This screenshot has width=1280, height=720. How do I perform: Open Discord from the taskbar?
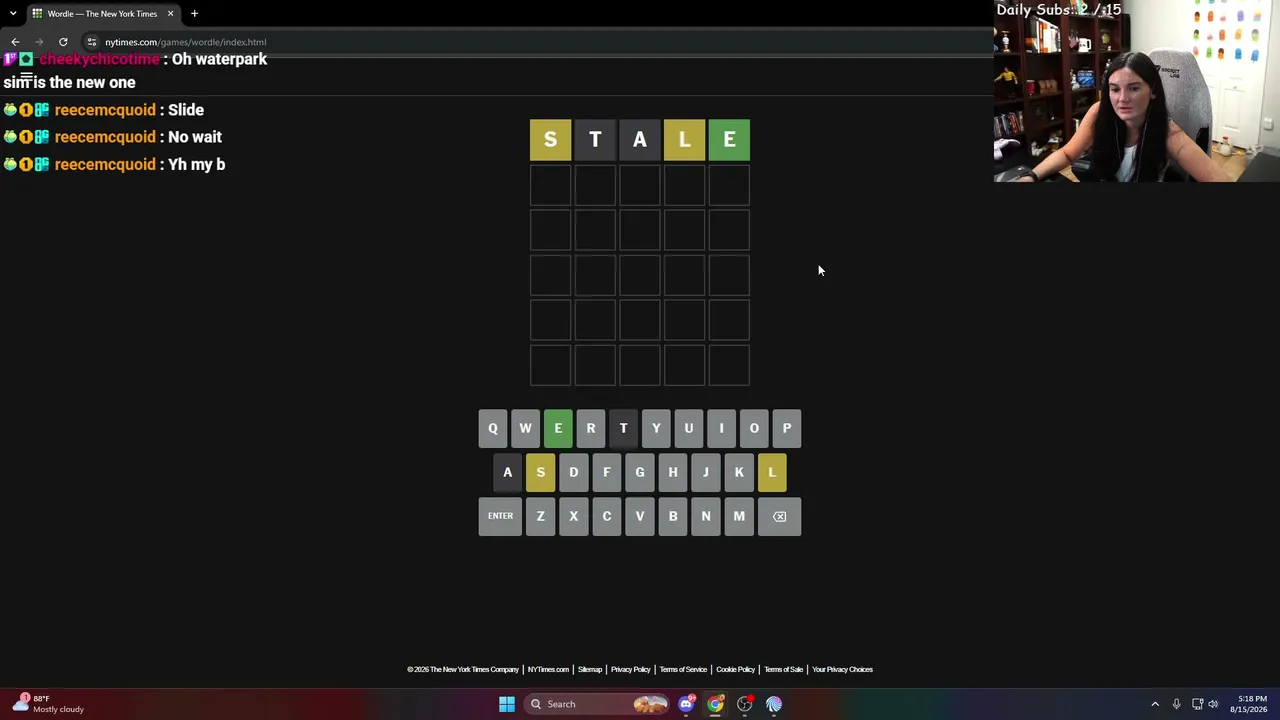click(x=686, y=704)
